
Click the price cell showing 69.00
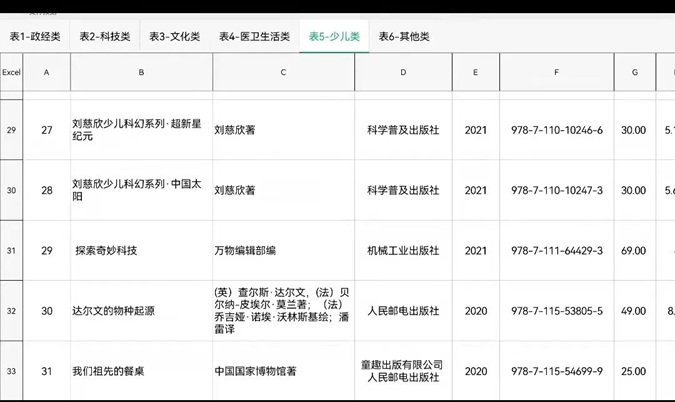click(634, 250)
